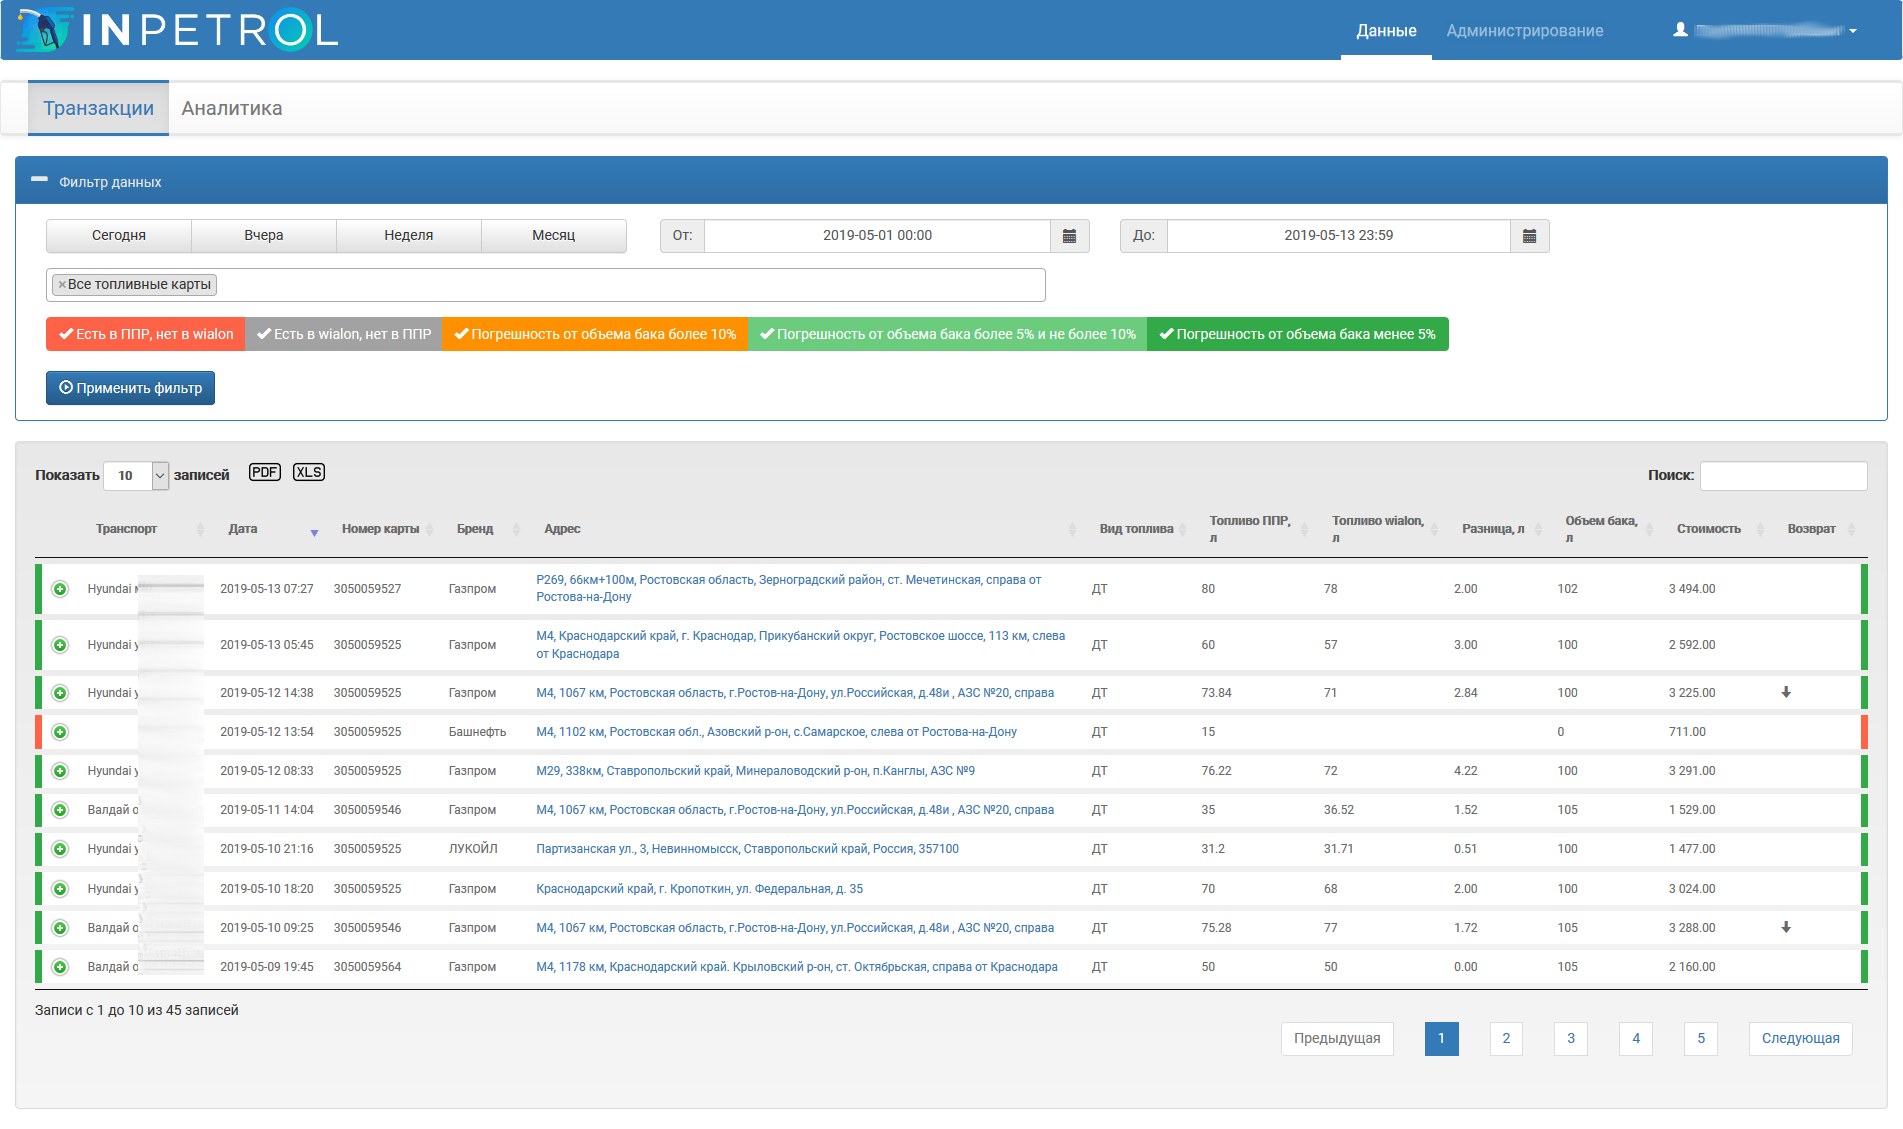This screenshot has width=1903, height=1129.
Task: Go to page 2
Action: click(1506, 1039)
